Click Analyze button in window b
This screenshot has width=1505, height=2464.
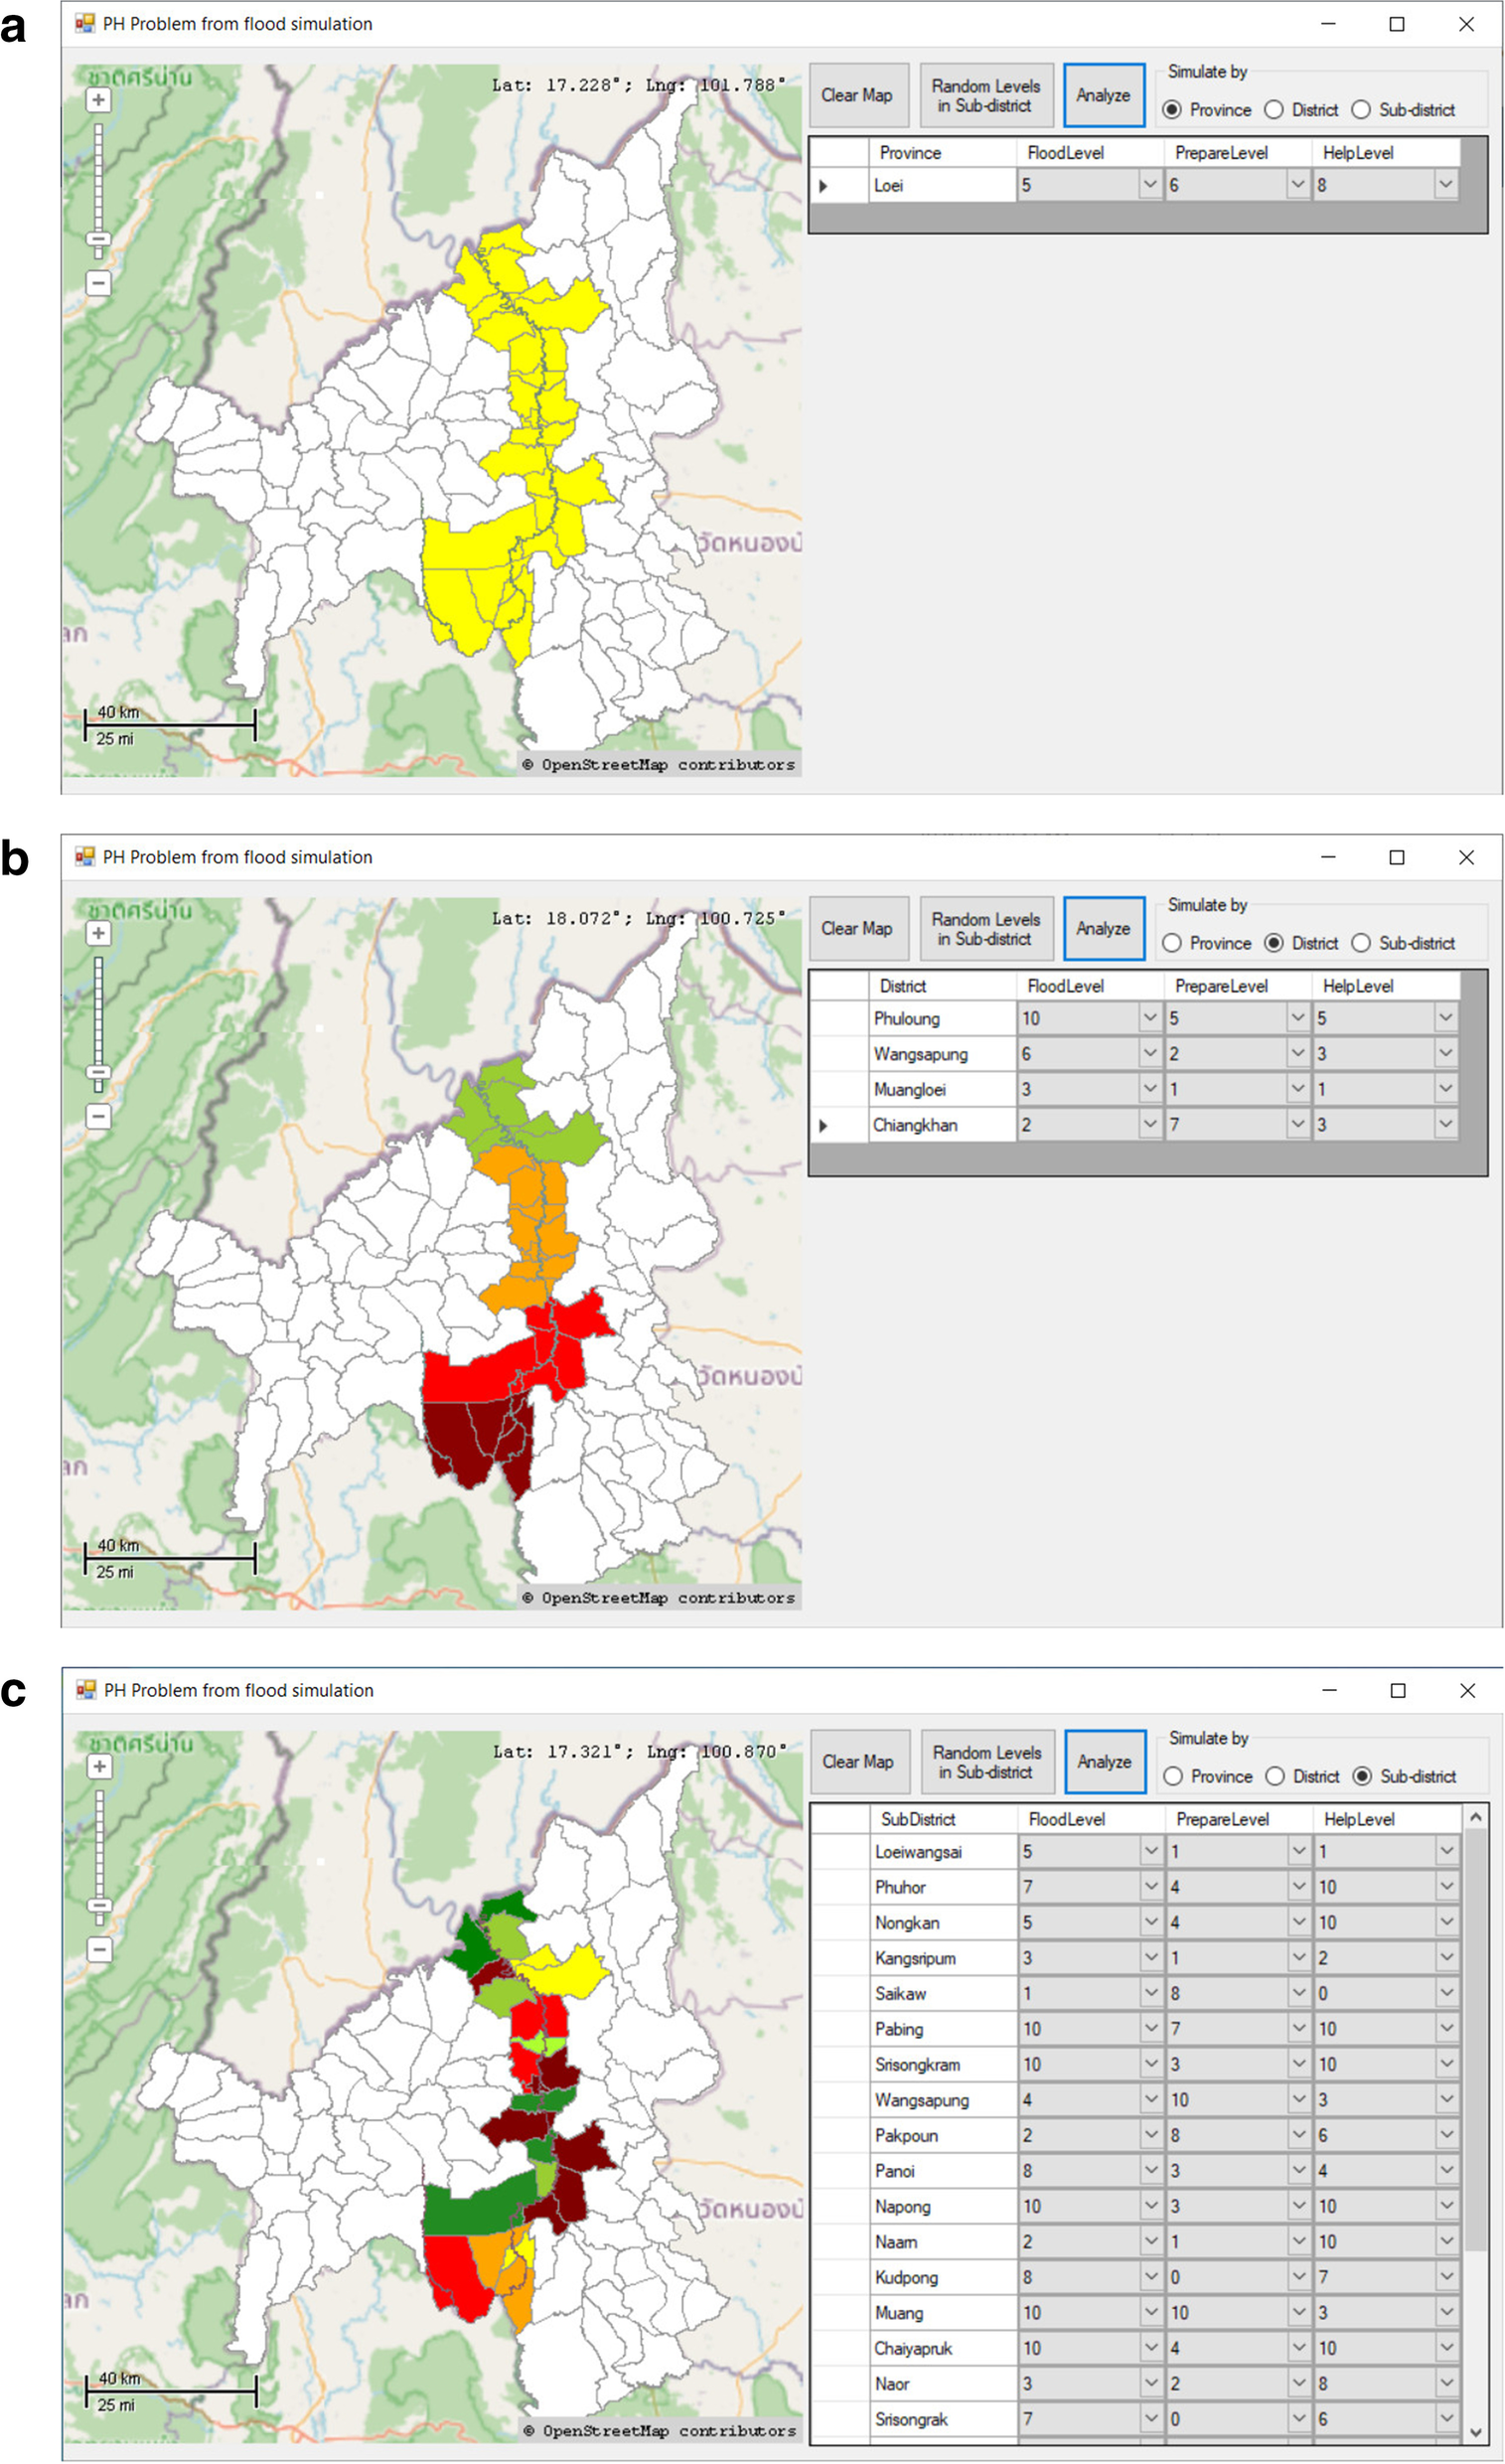[x=1104, y=928]
